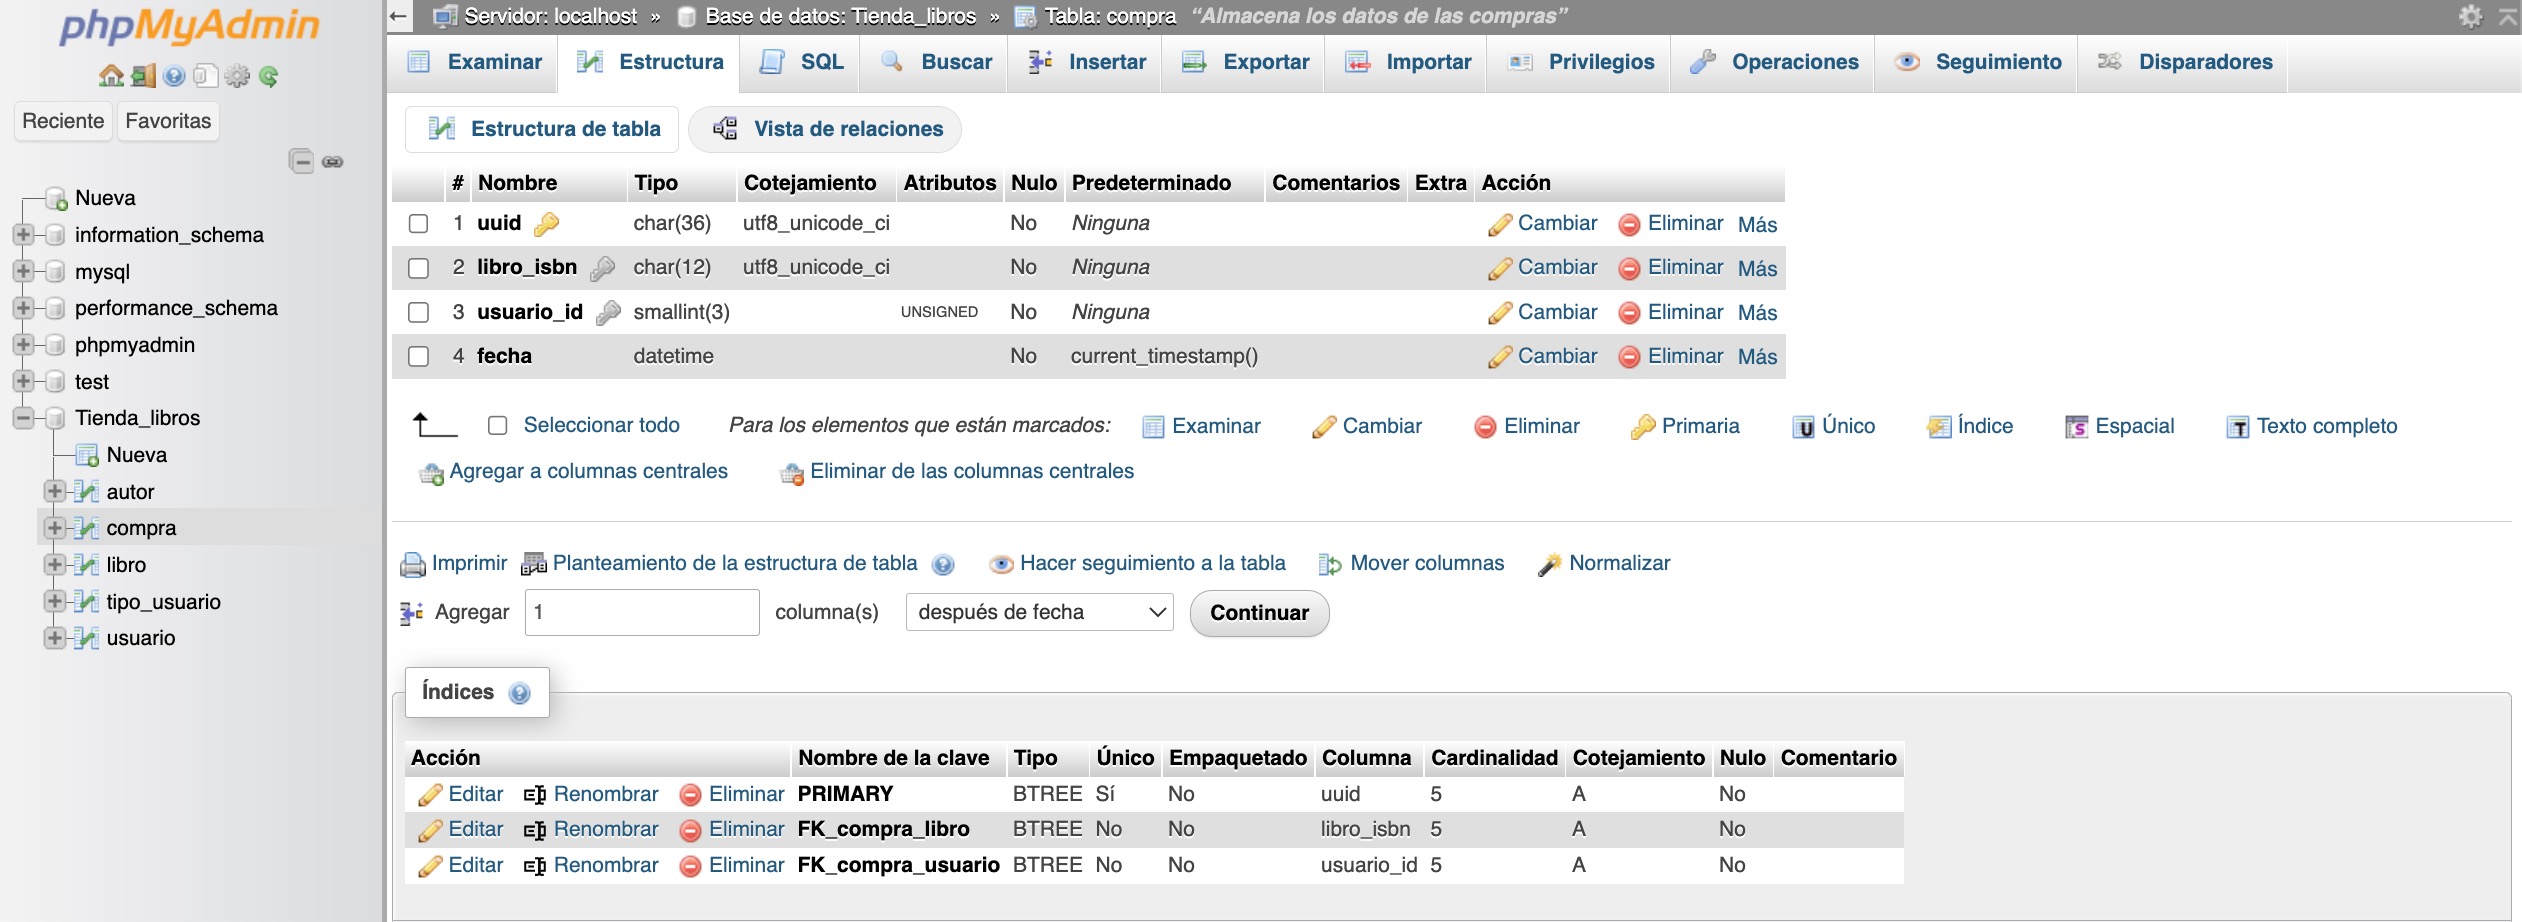Click the phpMyAdmin home icon
This screenshot has width=2522, height=922.
coord(111,73)
